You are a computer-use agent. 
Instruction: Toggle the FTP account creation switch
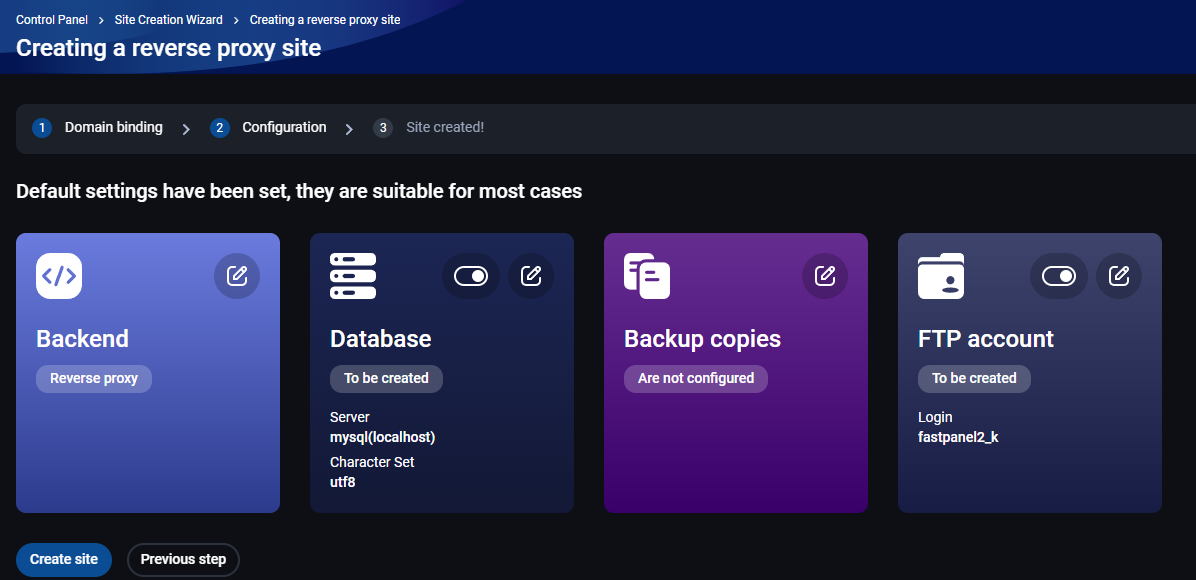coord(1059,276)
